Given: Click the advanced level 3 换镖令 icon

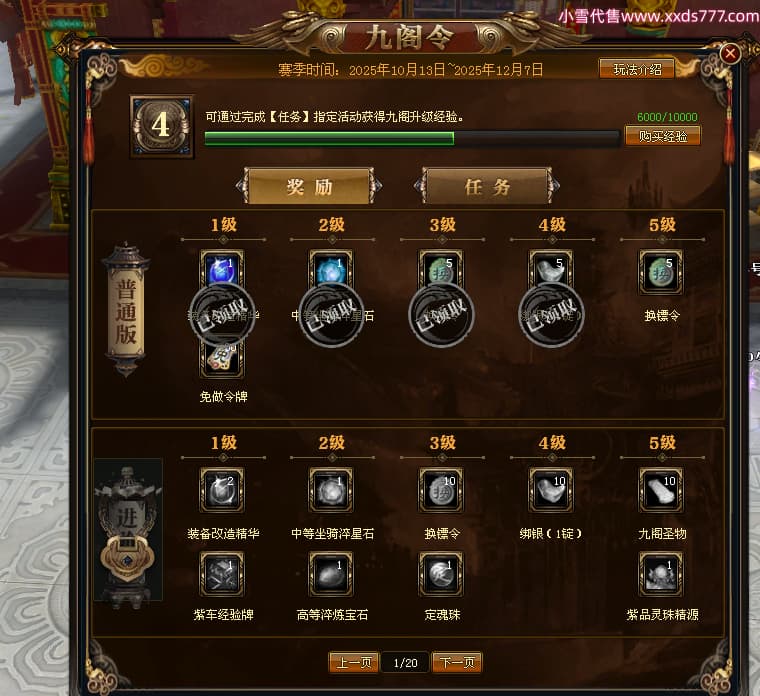Looking at the screenshot, I should click(441, 490).
